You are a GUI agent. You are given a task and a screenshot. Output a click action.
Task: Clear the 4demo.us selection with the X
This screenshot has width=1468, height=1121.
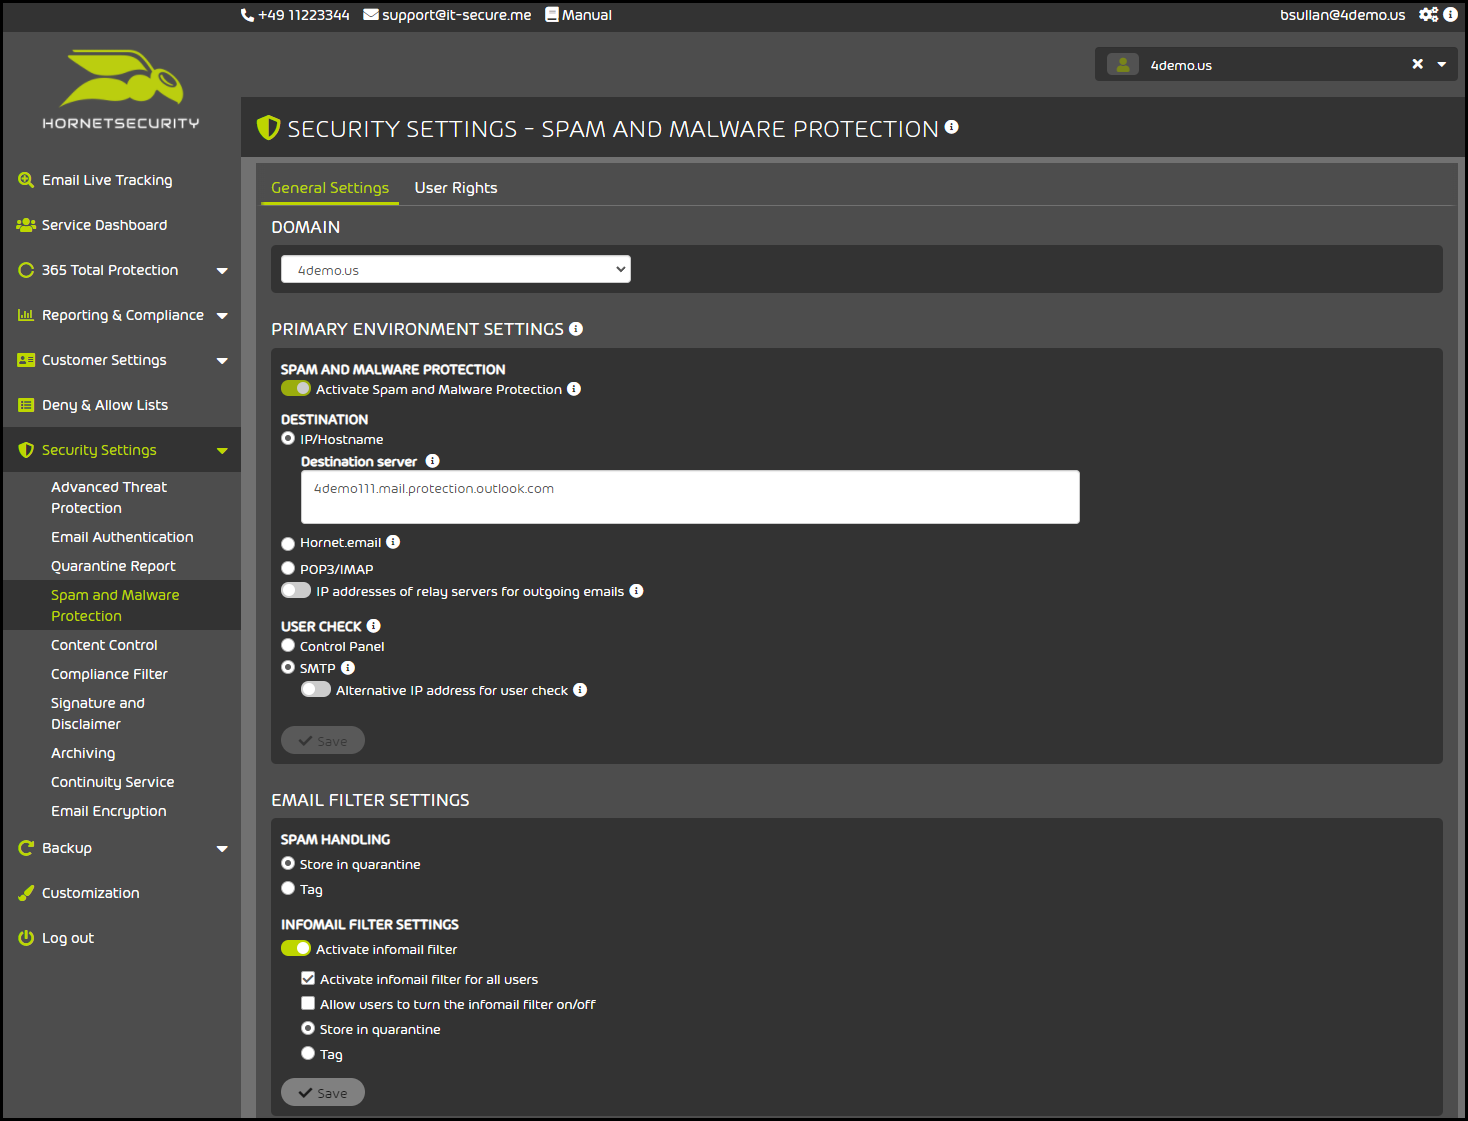(1417, 64)
